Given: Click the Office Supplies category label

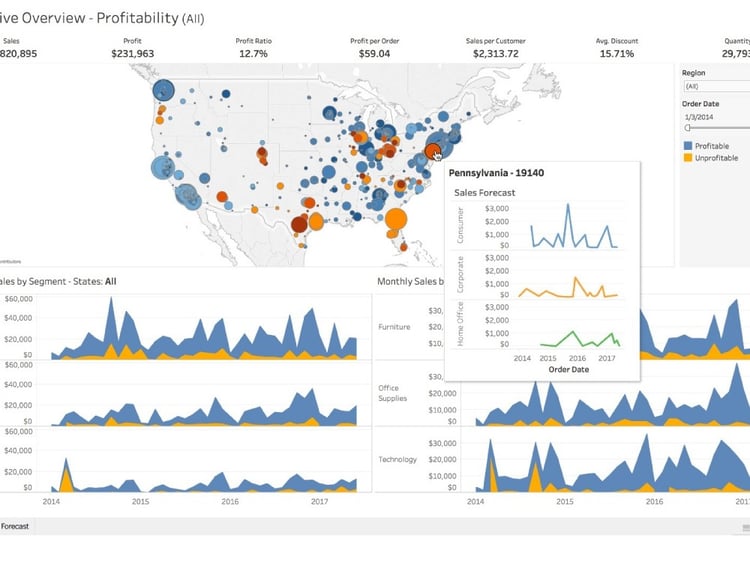Looking at the screenshot, I should [x=392, y=393].
